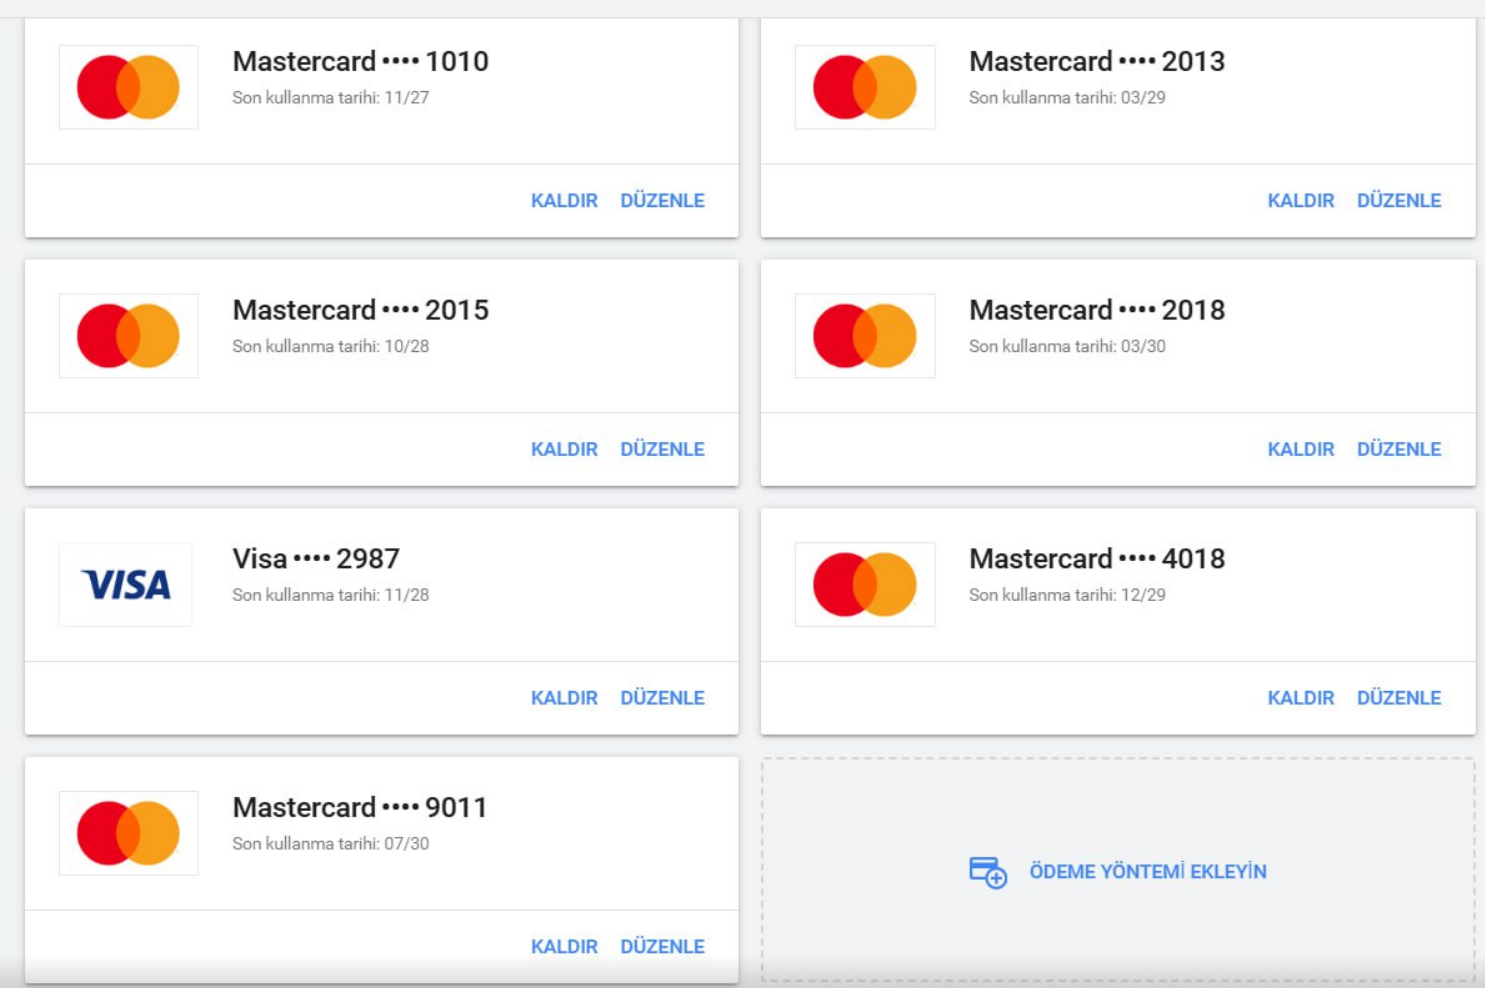
Task: Click the Mastercard logo of card 2018
Action: [x=865, y=336]
